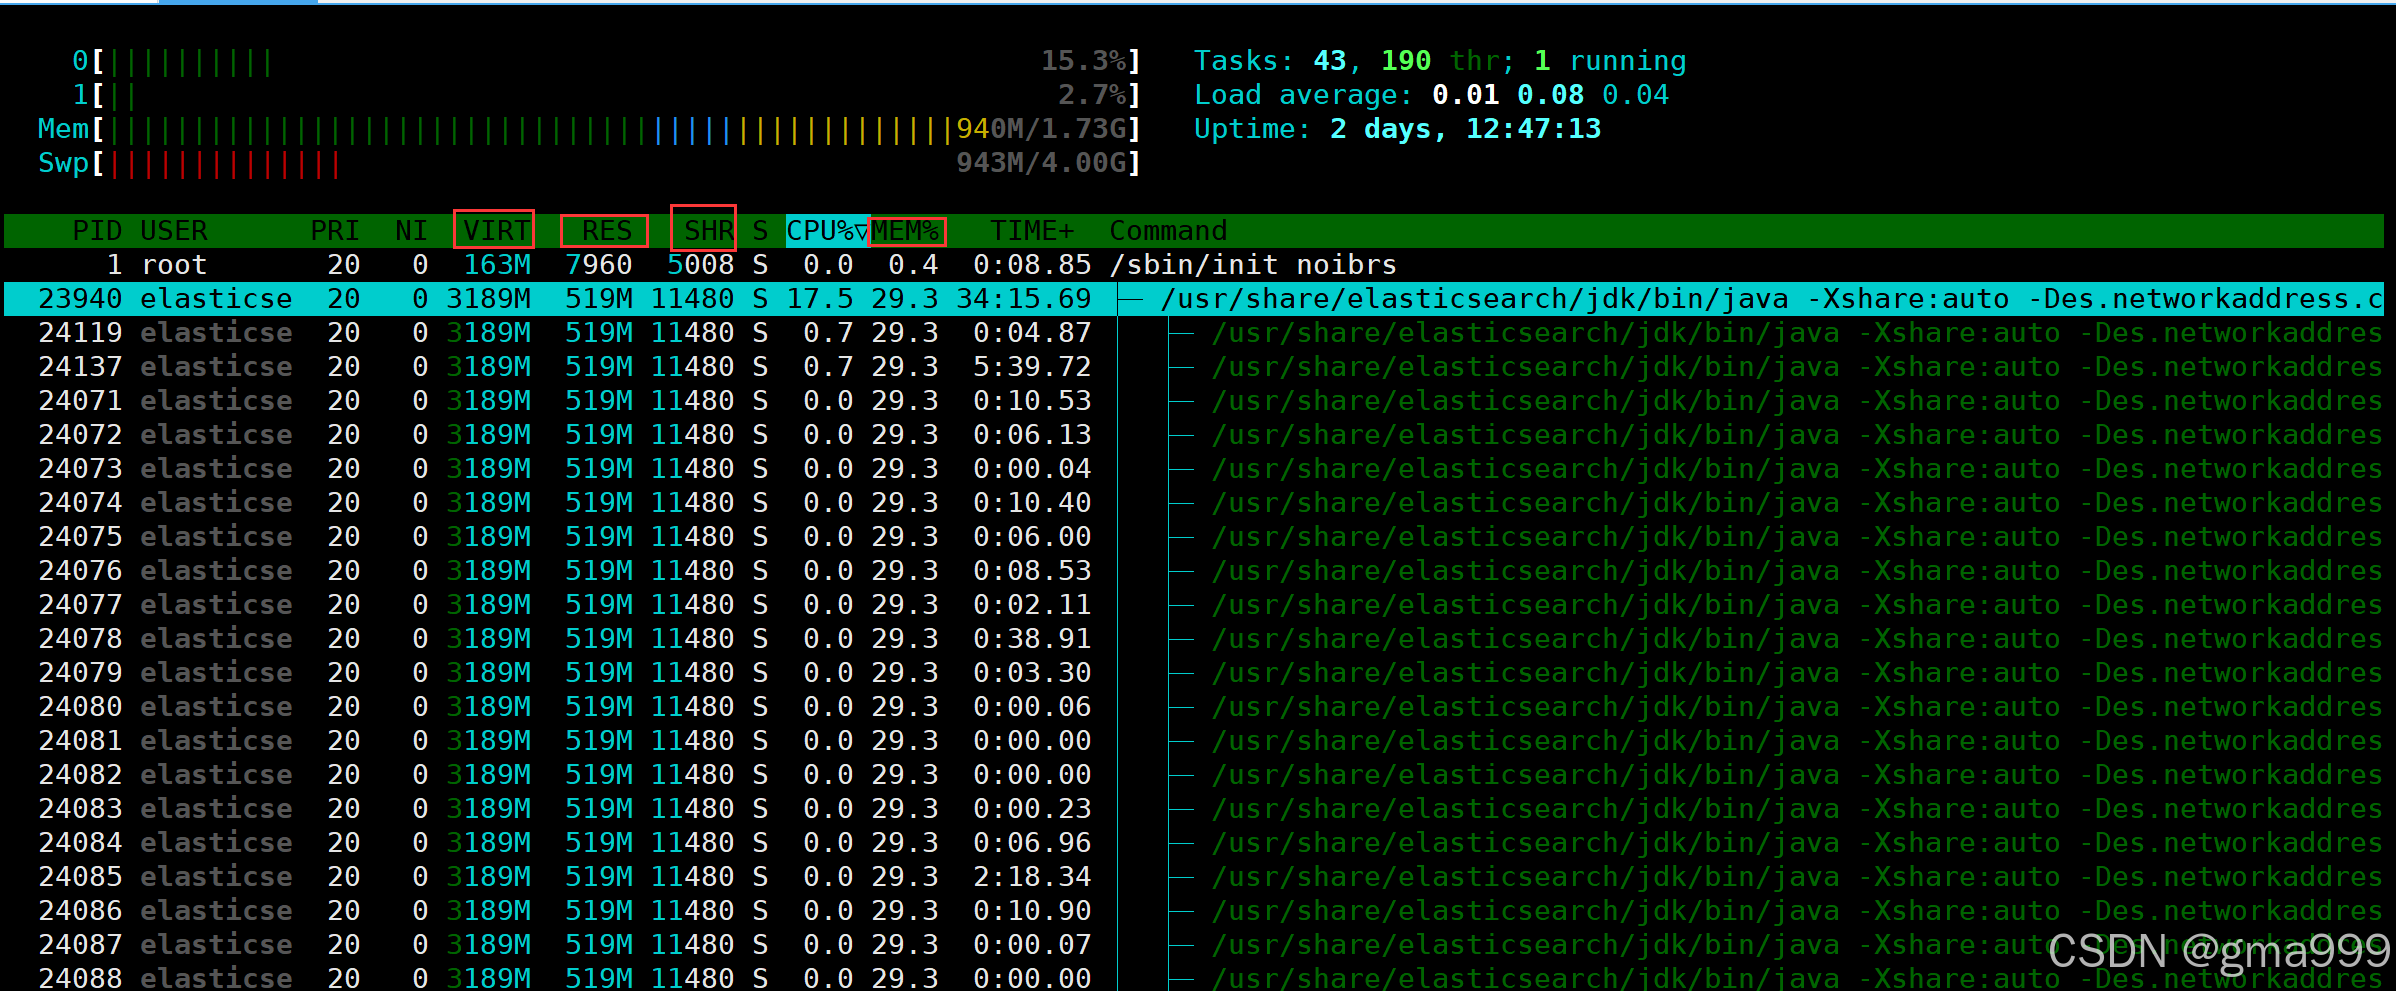2396x991 pixels.
Task: Select the process row with PID 24137
Action: click(x=1194, y=367)
